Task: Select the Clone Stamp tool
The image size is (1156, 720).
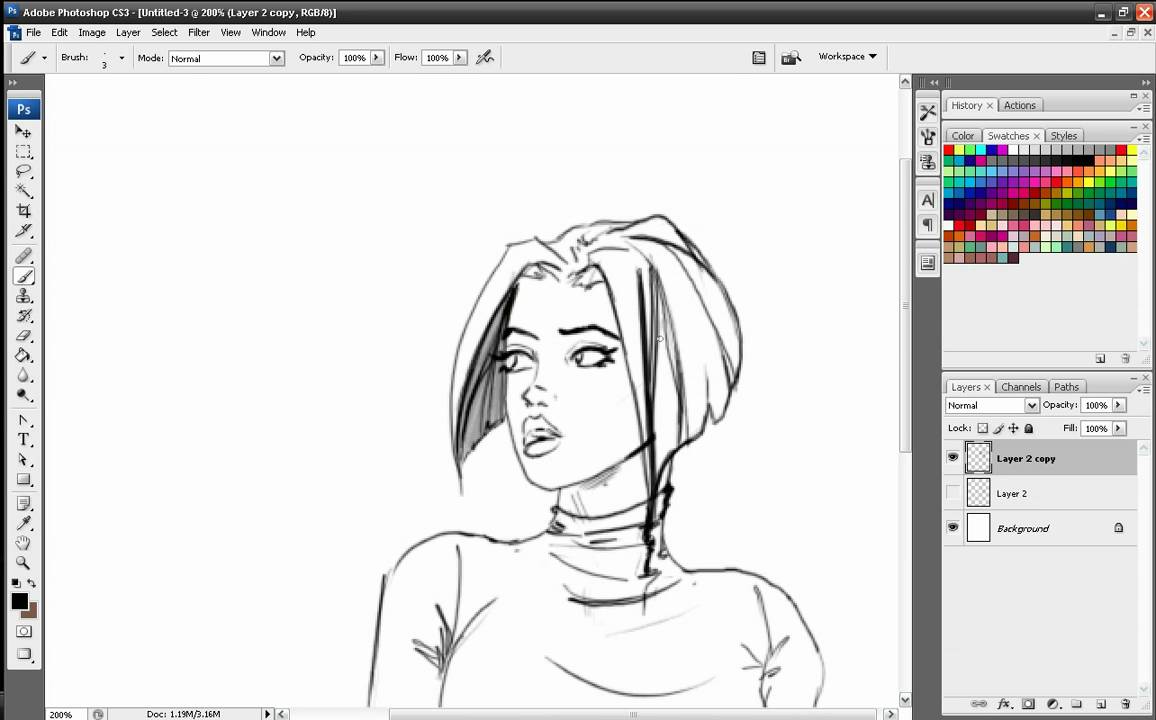Action: point(24,296)
